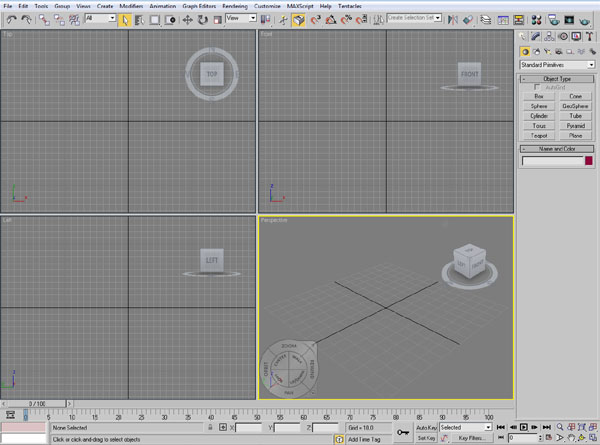
Task: Click Play Animation button
Action: point(524,427)
